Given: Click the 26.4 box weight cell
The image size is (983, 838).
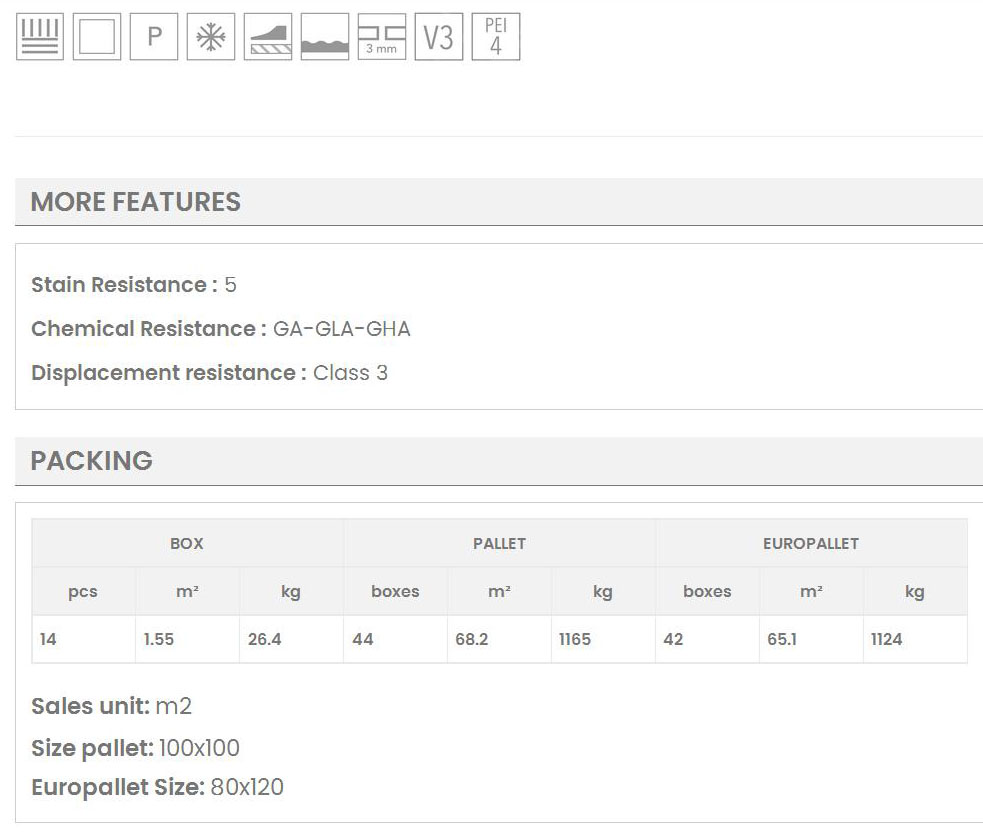Looking at the screenshot, I should pos(265,639).
